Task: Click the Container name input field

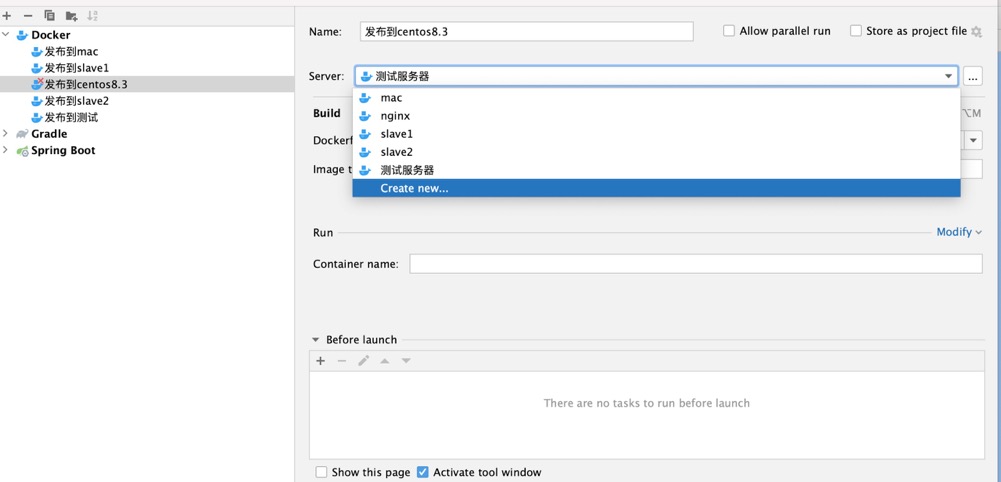Action: [x=695, y=264]
